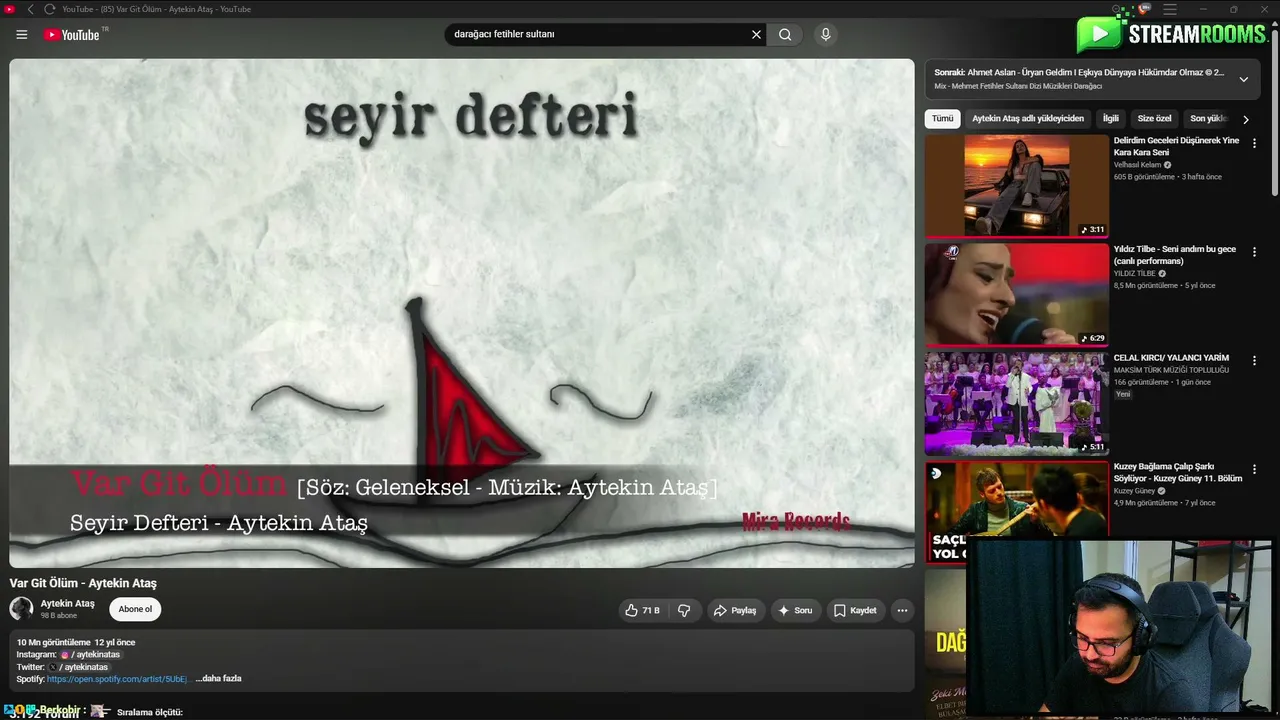1280x720 pixels.
Task: Open the Spotify artist URL link
Action: 118,679
